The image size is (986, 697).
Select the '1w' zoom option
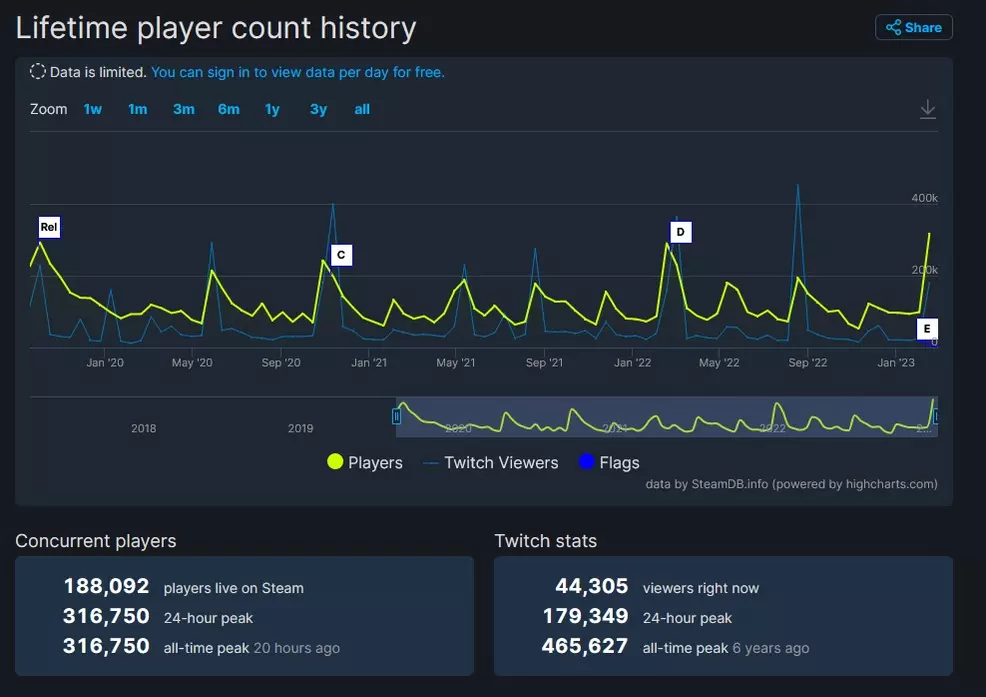93,109
